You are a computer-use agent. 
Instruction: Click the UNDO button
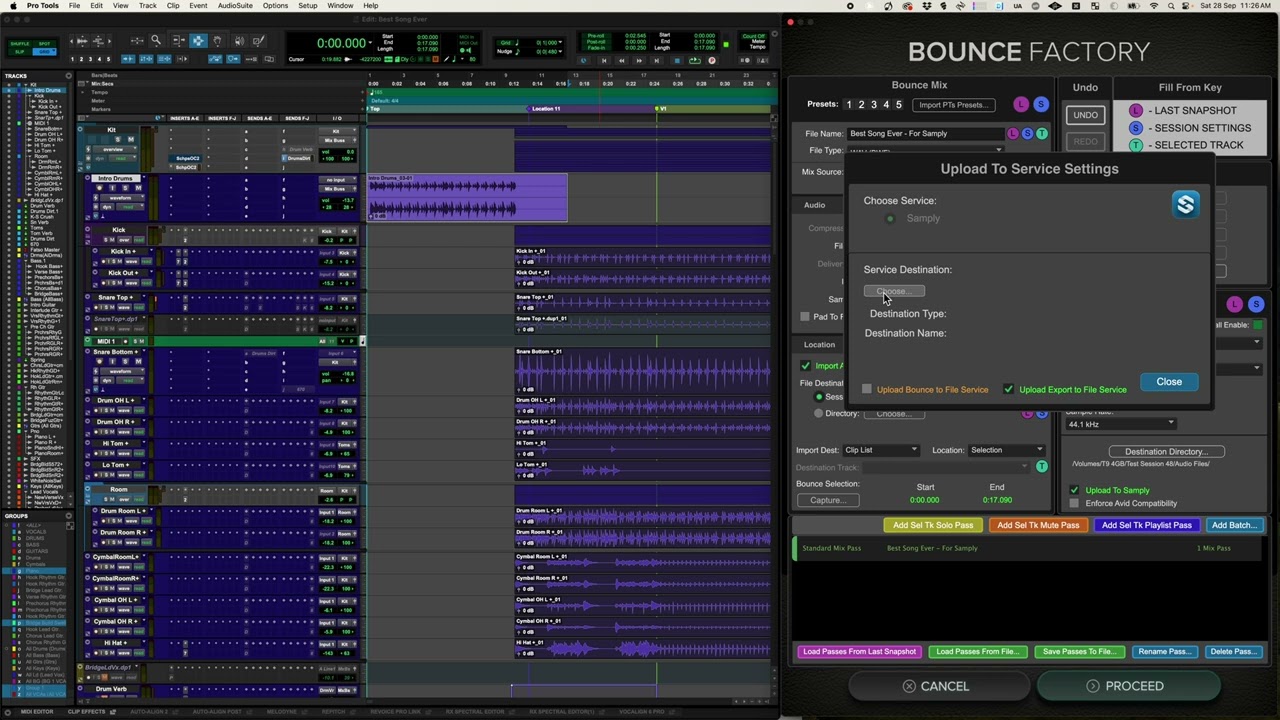pyautogui.click(x=1085, y=115)
